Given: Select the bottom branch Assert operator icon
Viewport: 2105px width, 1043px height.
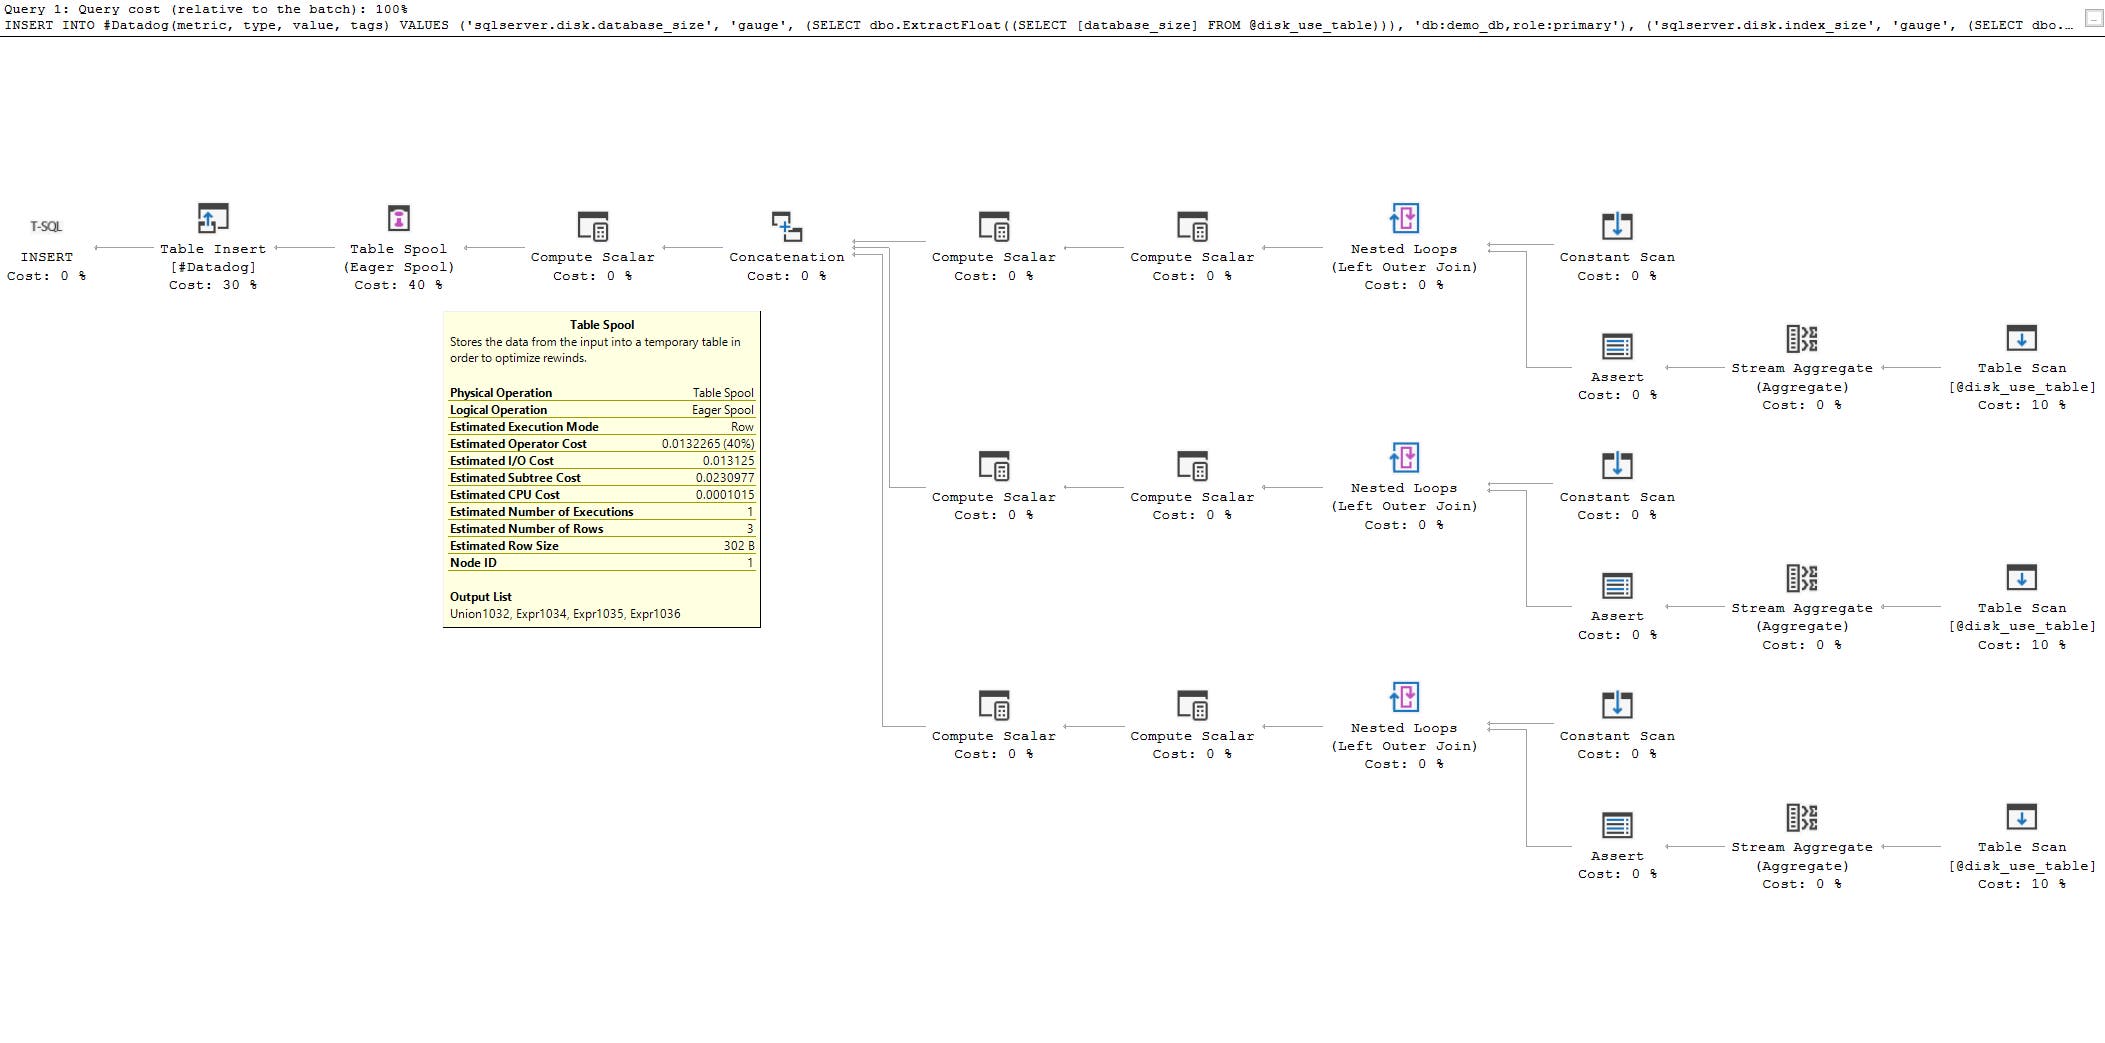Looking at the screenshot, I should [1617, 827].
